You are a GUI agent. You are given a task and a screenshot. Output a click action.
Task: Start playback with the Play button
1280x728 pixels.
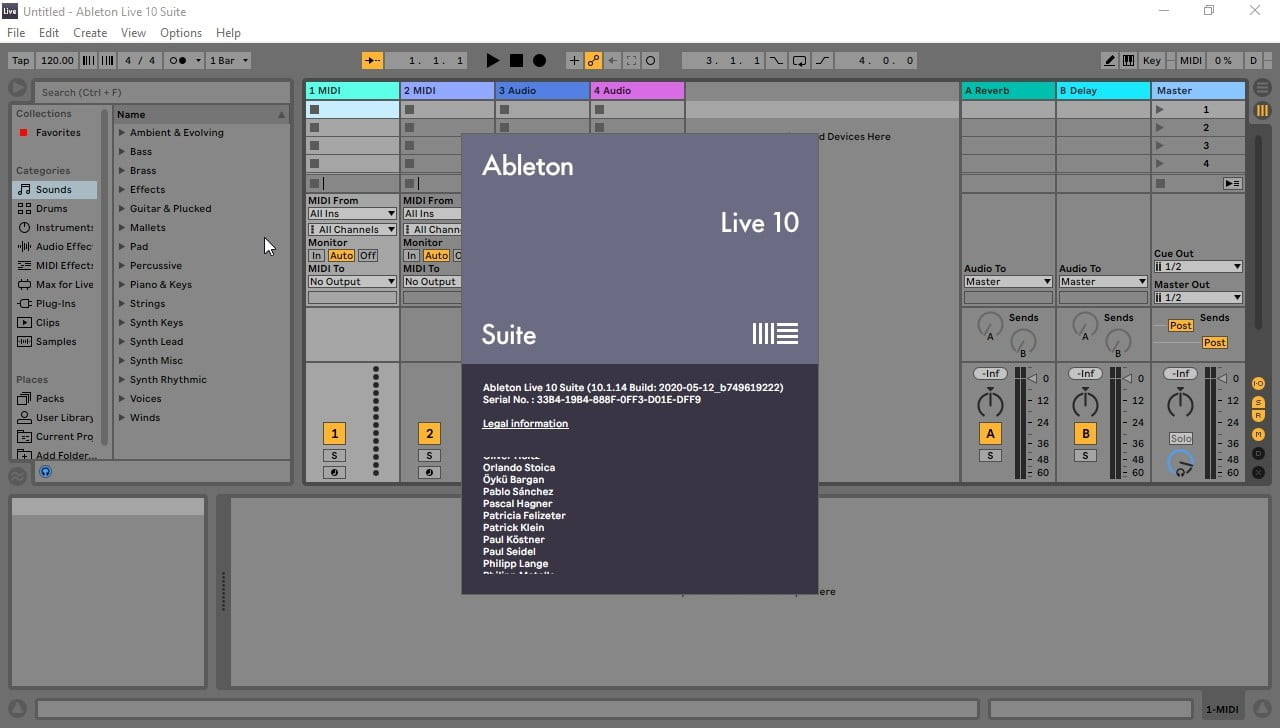click(492, 60)
